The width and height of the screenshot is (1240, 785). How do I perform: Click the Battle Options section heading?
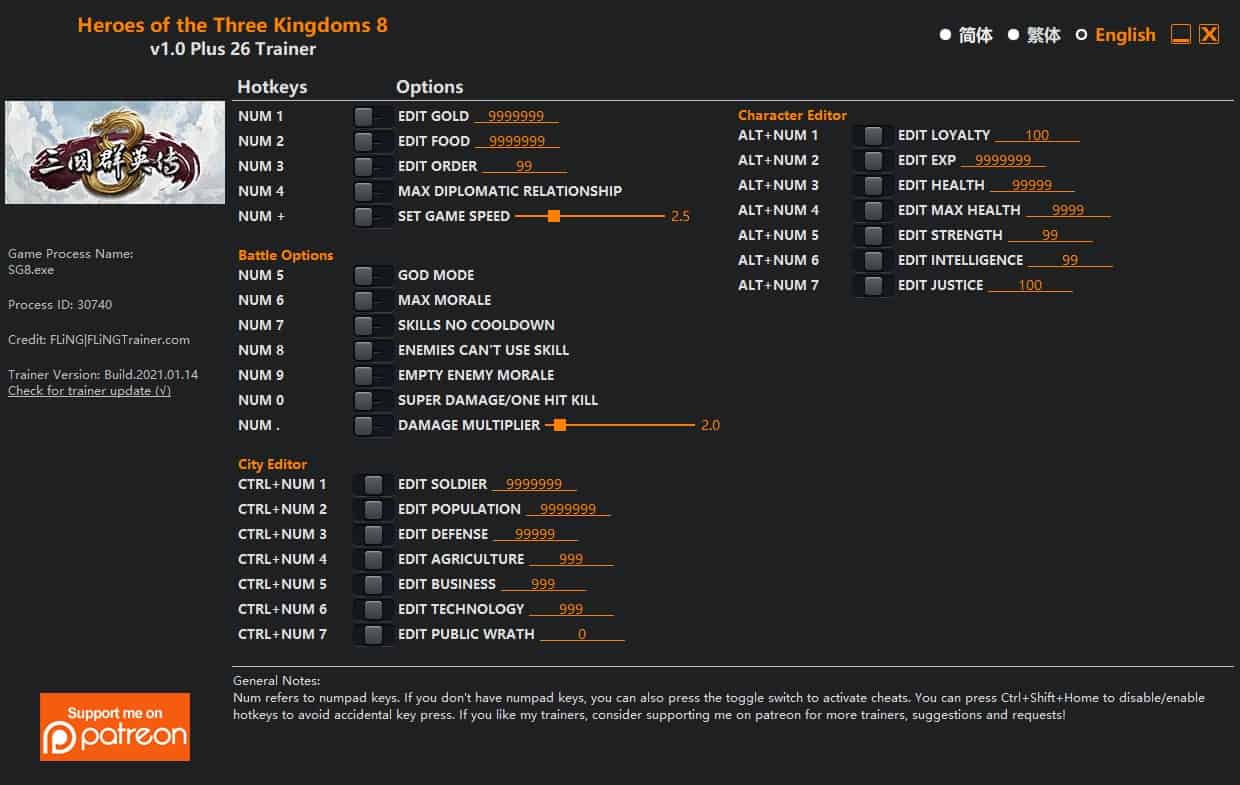coord(286,255)
